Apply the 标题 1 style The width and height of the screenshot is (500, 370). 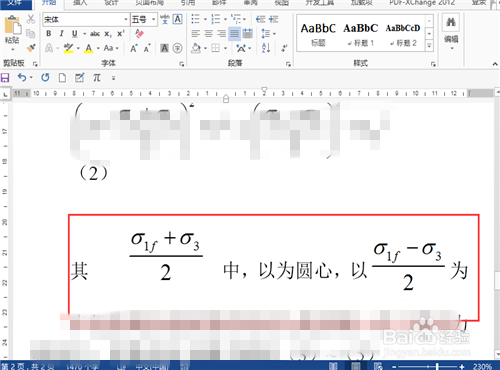click(361, 34)
